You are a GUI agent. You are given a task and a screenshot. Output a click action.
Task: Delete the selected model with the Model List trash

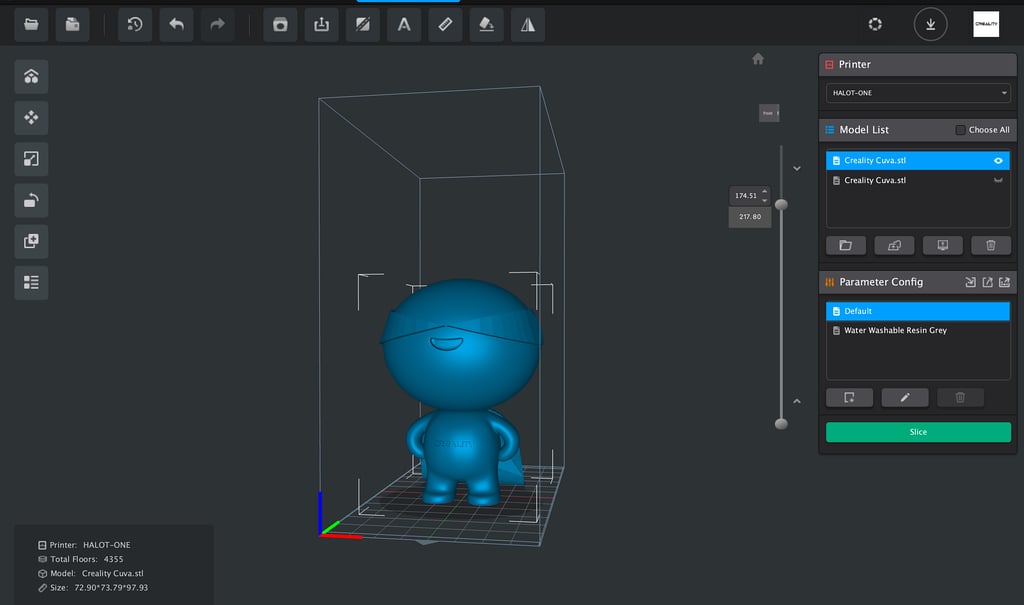coord(991,245)
